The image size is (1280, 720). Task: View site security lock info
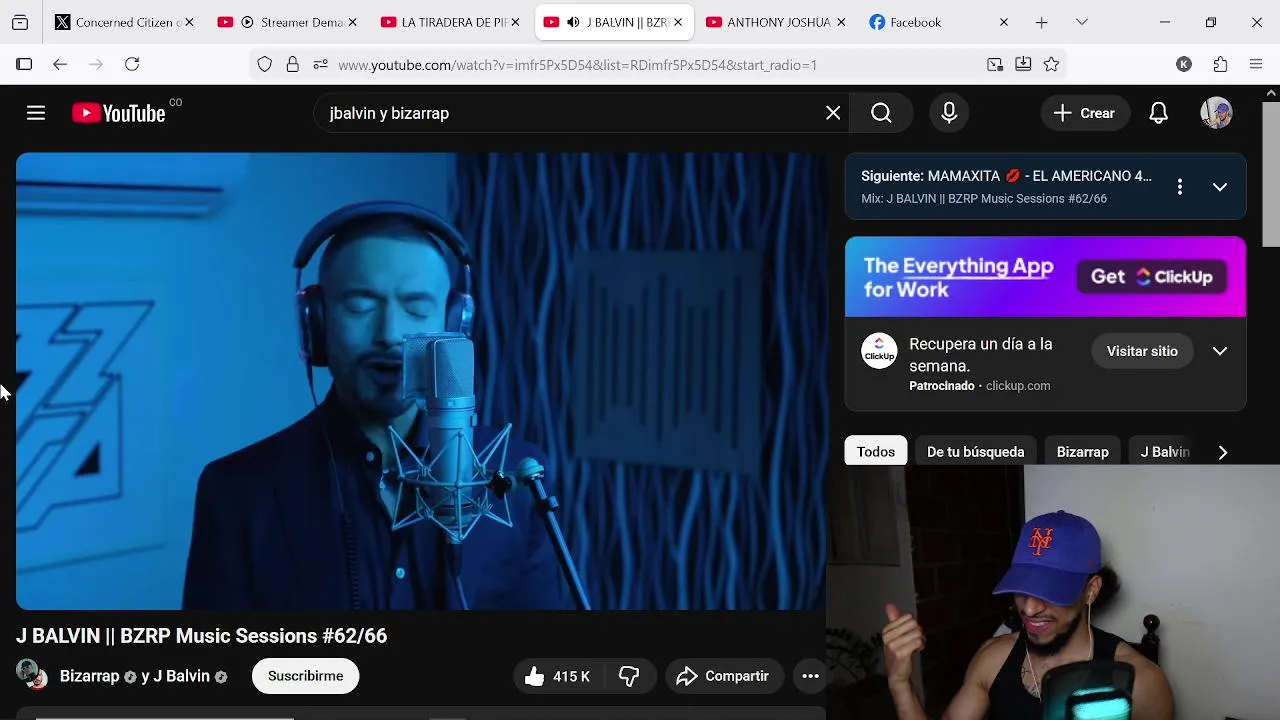click(x=292, y=64)
